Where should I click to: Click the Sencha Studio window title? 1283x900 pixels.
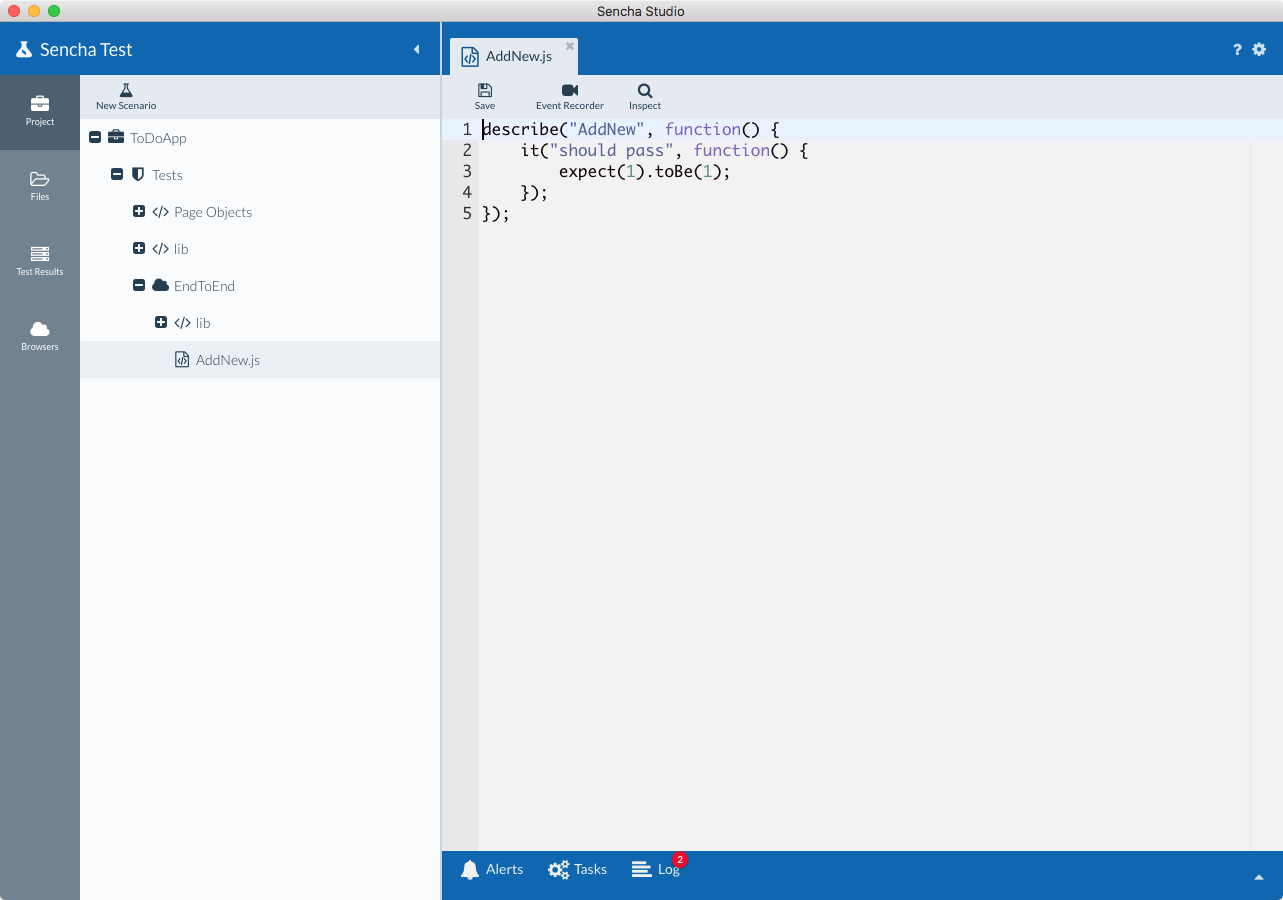(x=641, y=11)
